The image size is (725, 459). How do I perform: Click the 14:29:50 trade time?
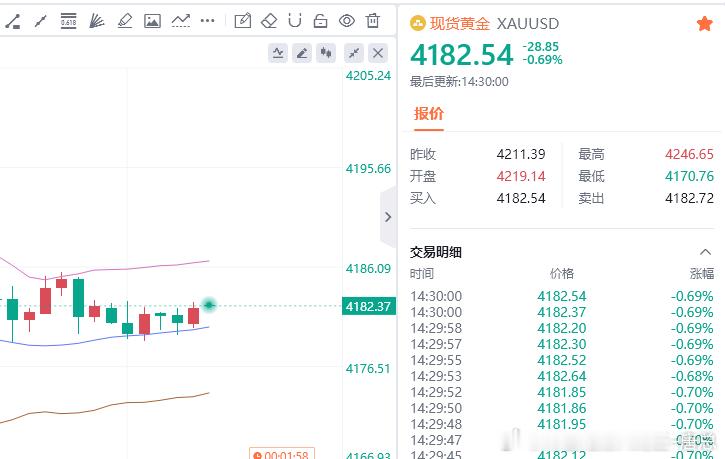(436, 408)
